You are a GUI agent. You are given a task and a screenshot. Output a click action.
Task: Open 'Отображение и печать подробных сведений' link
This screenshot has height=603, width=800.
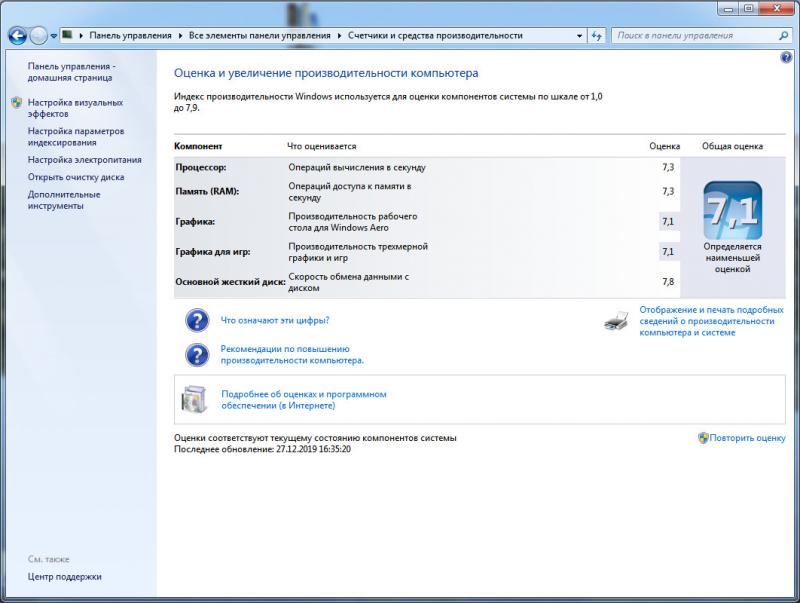[x=711, y=321]
